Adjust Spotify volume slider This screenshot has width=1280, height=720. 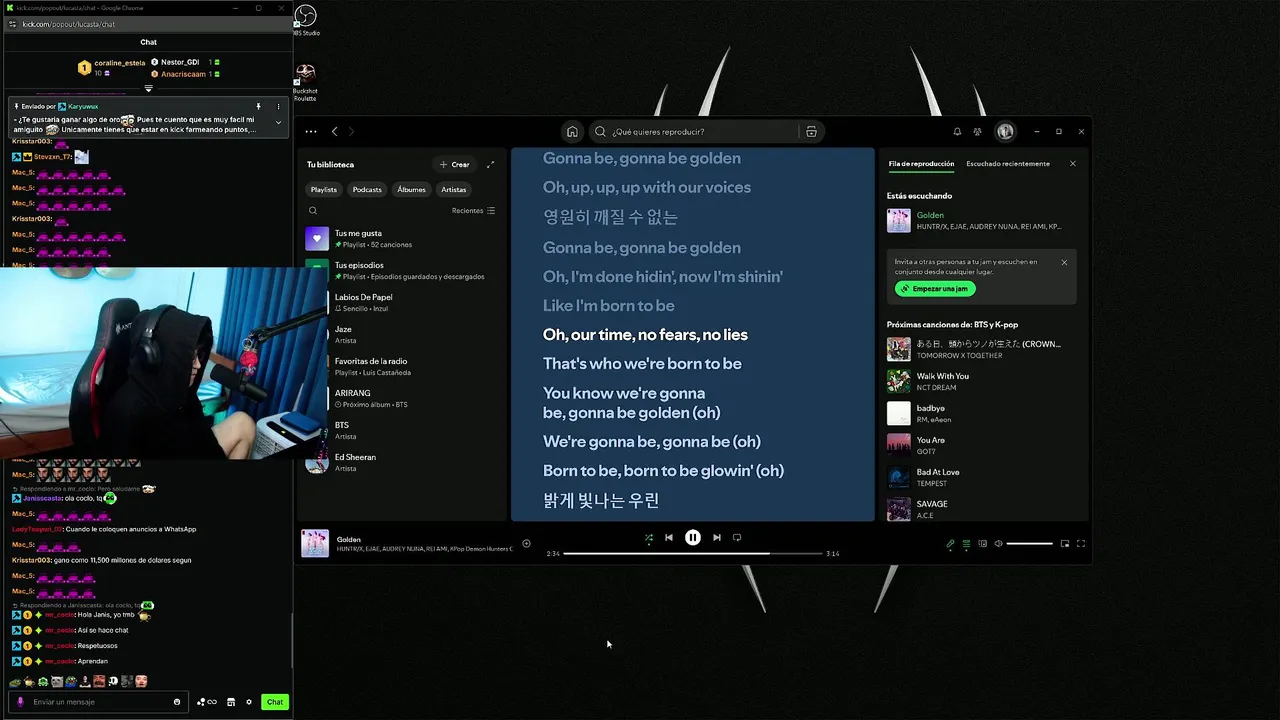[1029, 543]
